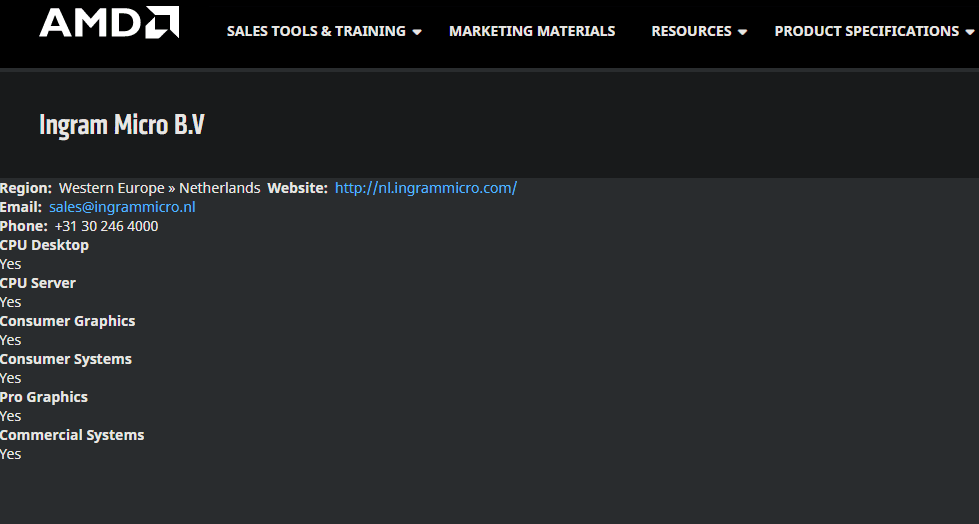The height and width of the screenshot is (524, 979).
Task: Click the AMD logo
Action: [x=109, y=22]
